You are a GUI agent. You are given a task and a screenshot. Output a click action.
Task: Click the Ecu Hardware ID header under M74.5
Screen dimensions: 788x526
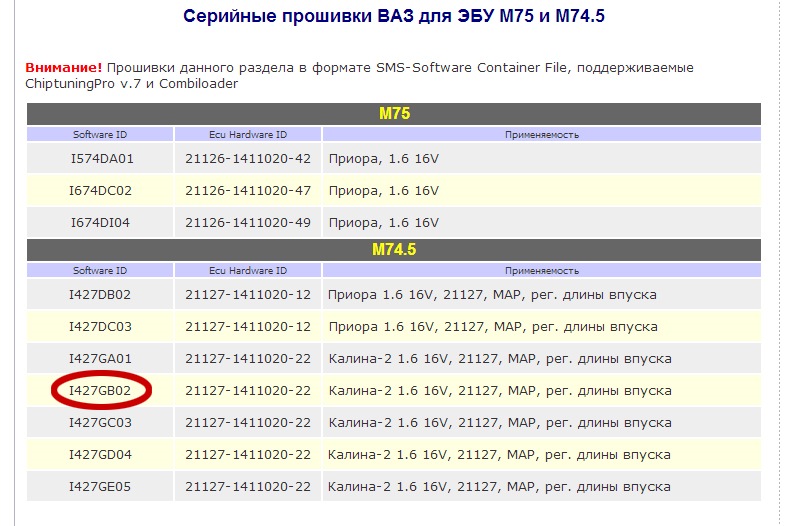coord(248,271)
